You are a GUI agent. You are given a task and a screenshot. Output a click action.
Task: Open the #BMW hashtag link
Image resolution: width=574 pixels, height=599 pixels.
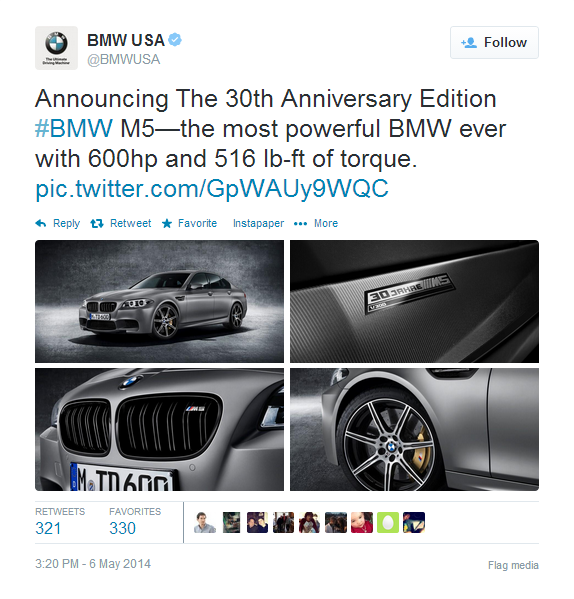74,128
